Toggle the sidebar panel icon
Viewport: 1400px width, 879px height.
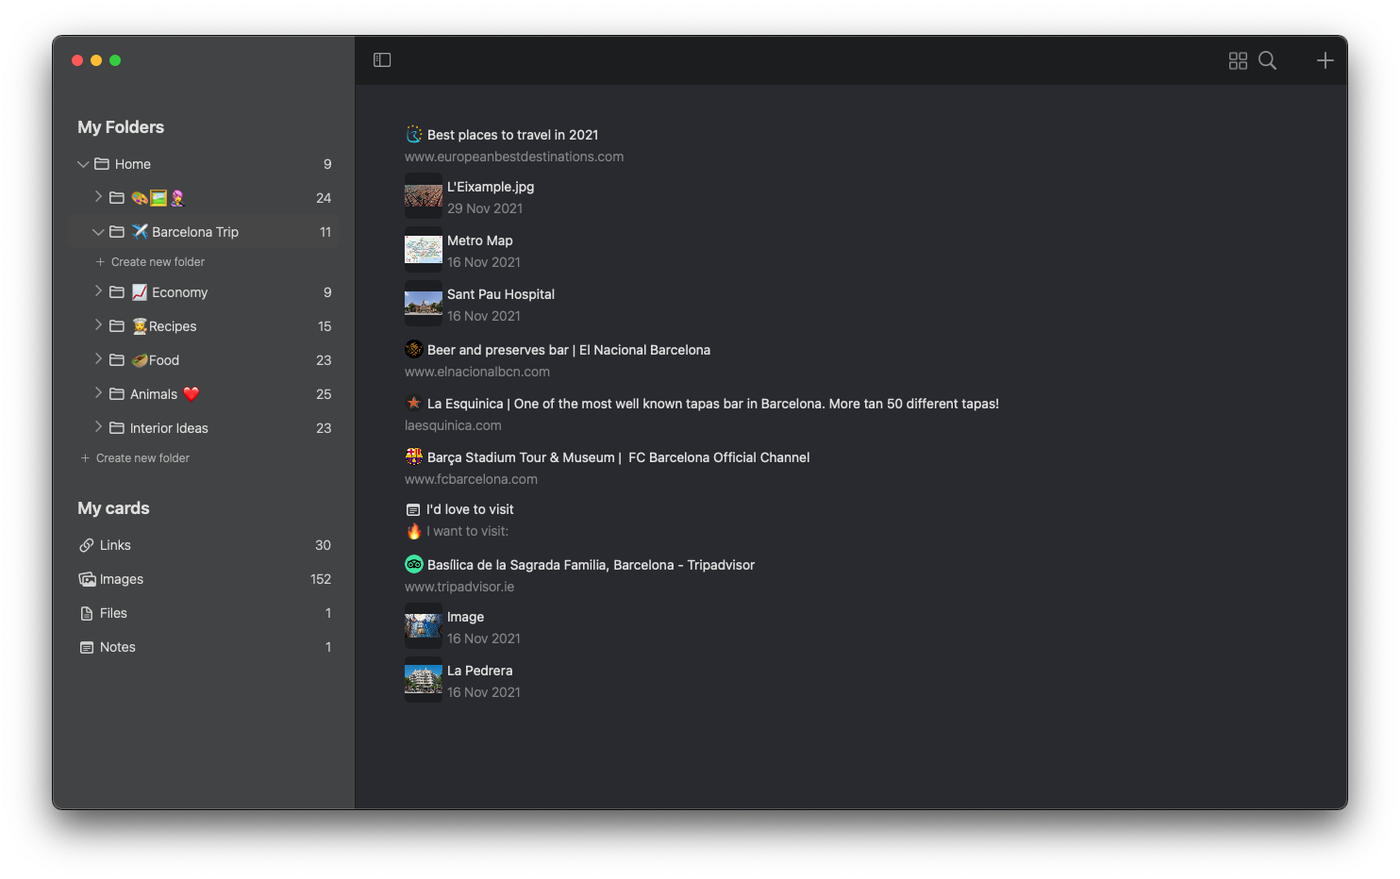tap(382, 60)
